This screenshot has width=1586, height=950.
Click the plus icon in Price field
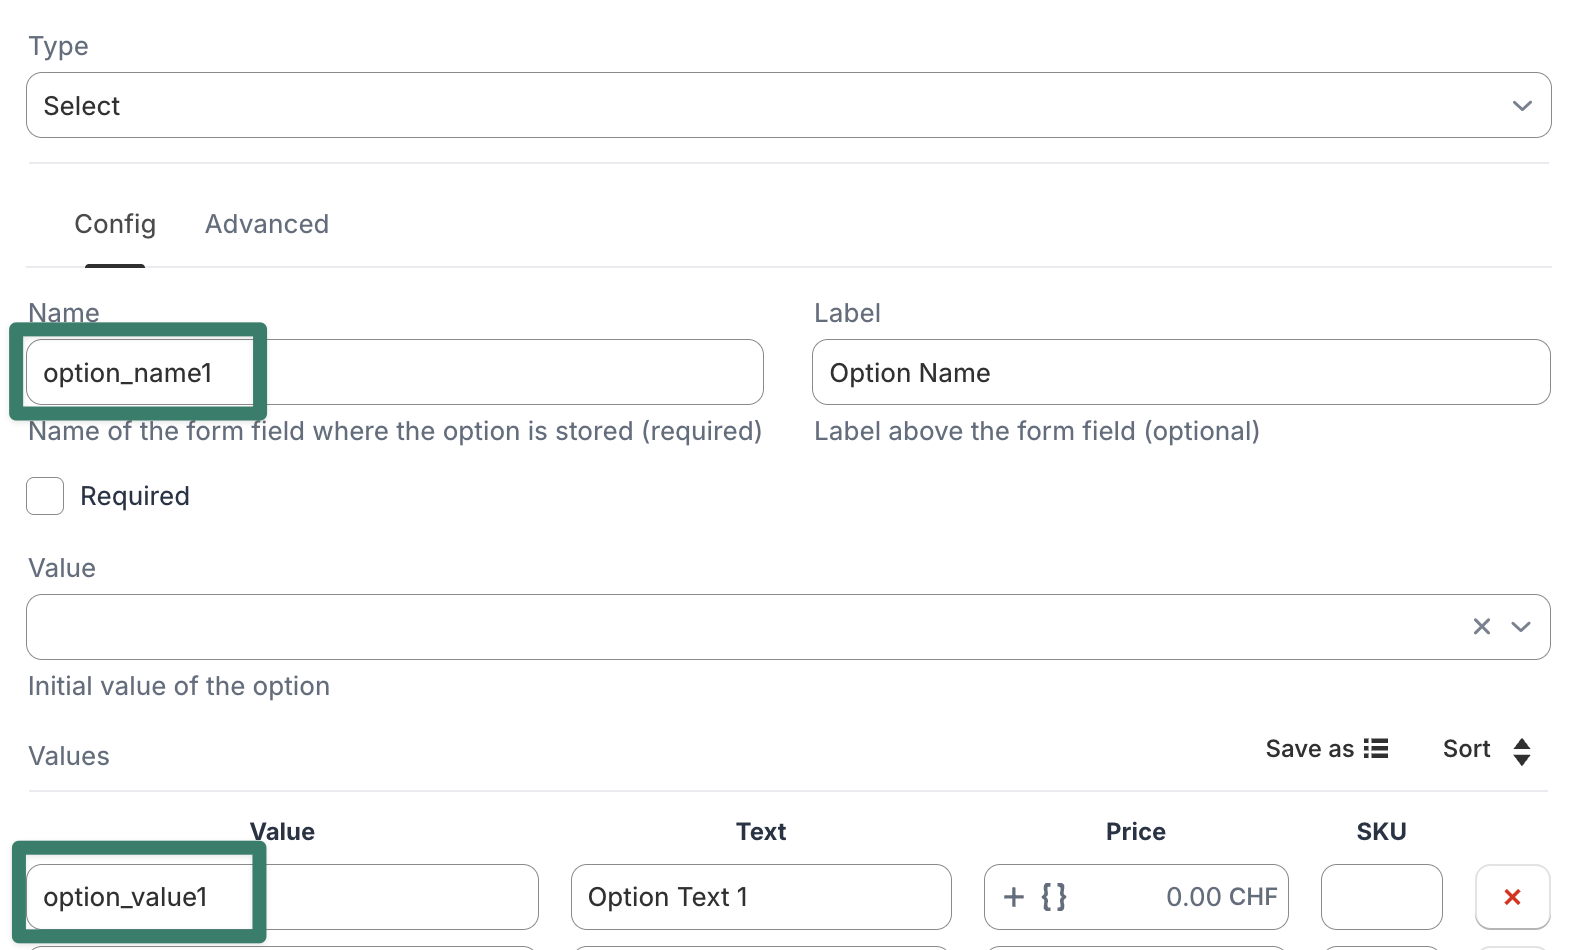[x=1014, y=897]
